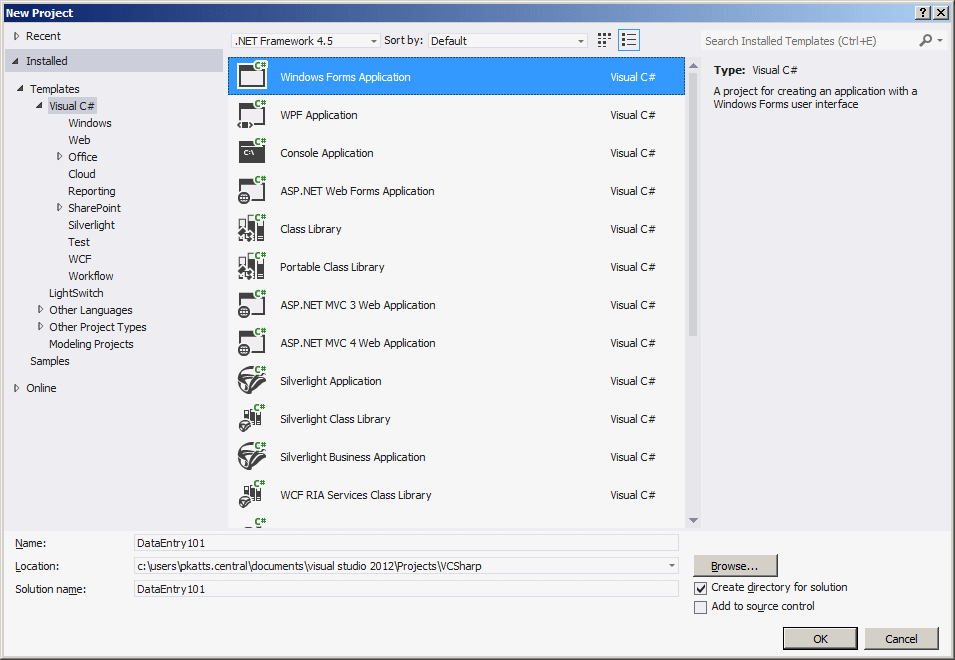
Task: Toggle Create directory for solution checkbox
Action: click(x=700, y=588)
